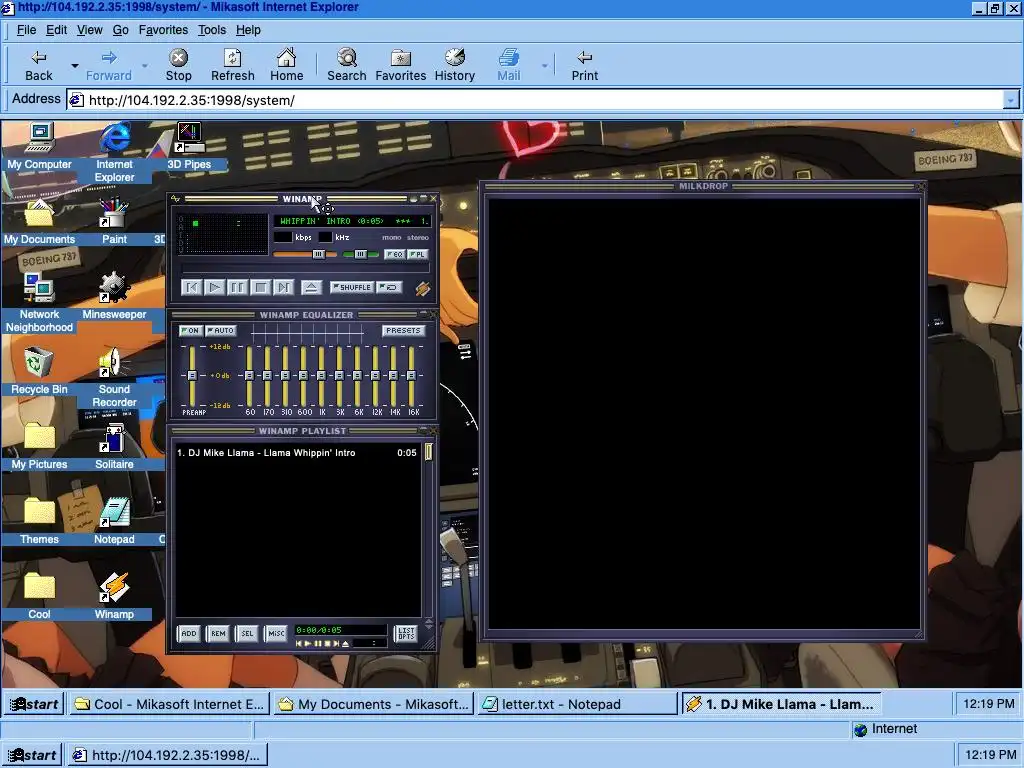1024x768 pixels.
Task: Select Solitaire desktop icon
Action: point(114,447)
